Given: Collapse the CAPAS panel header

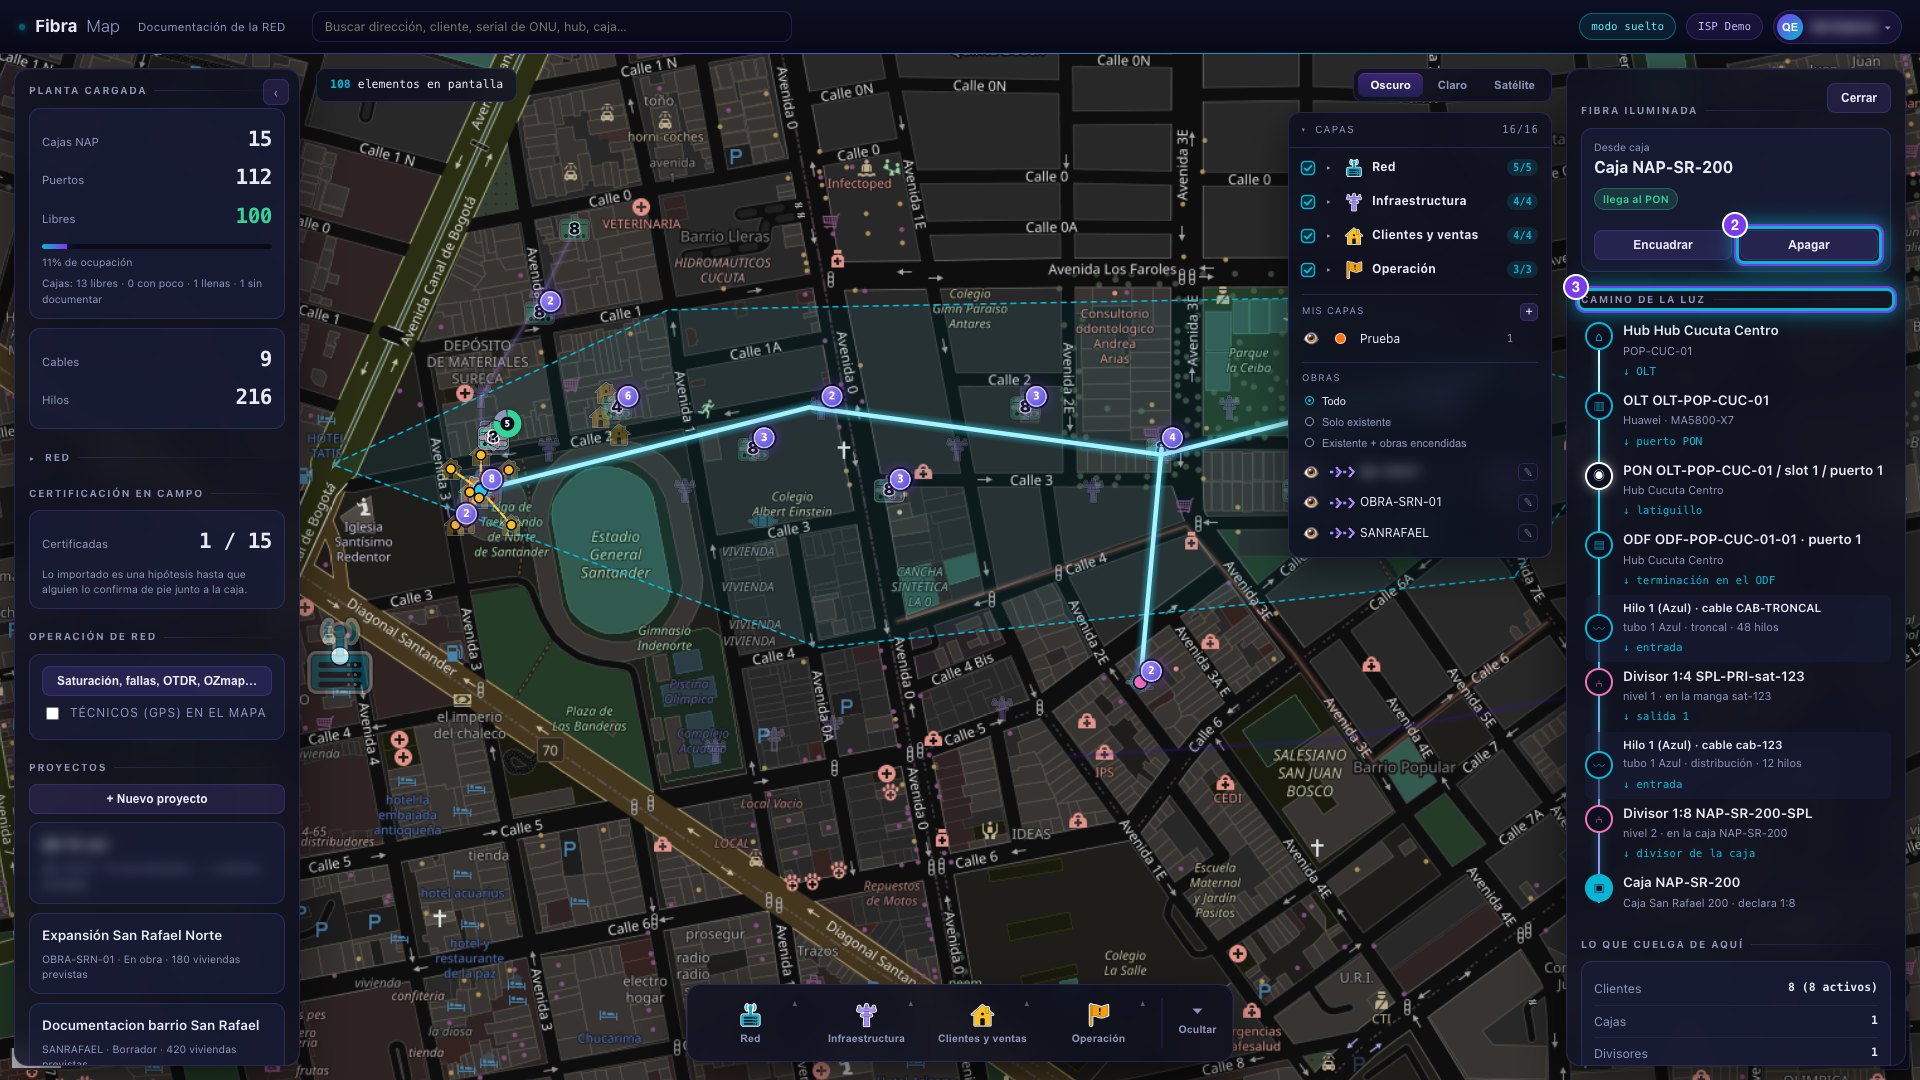Looking at the screenshot, I should (1420, 130).
